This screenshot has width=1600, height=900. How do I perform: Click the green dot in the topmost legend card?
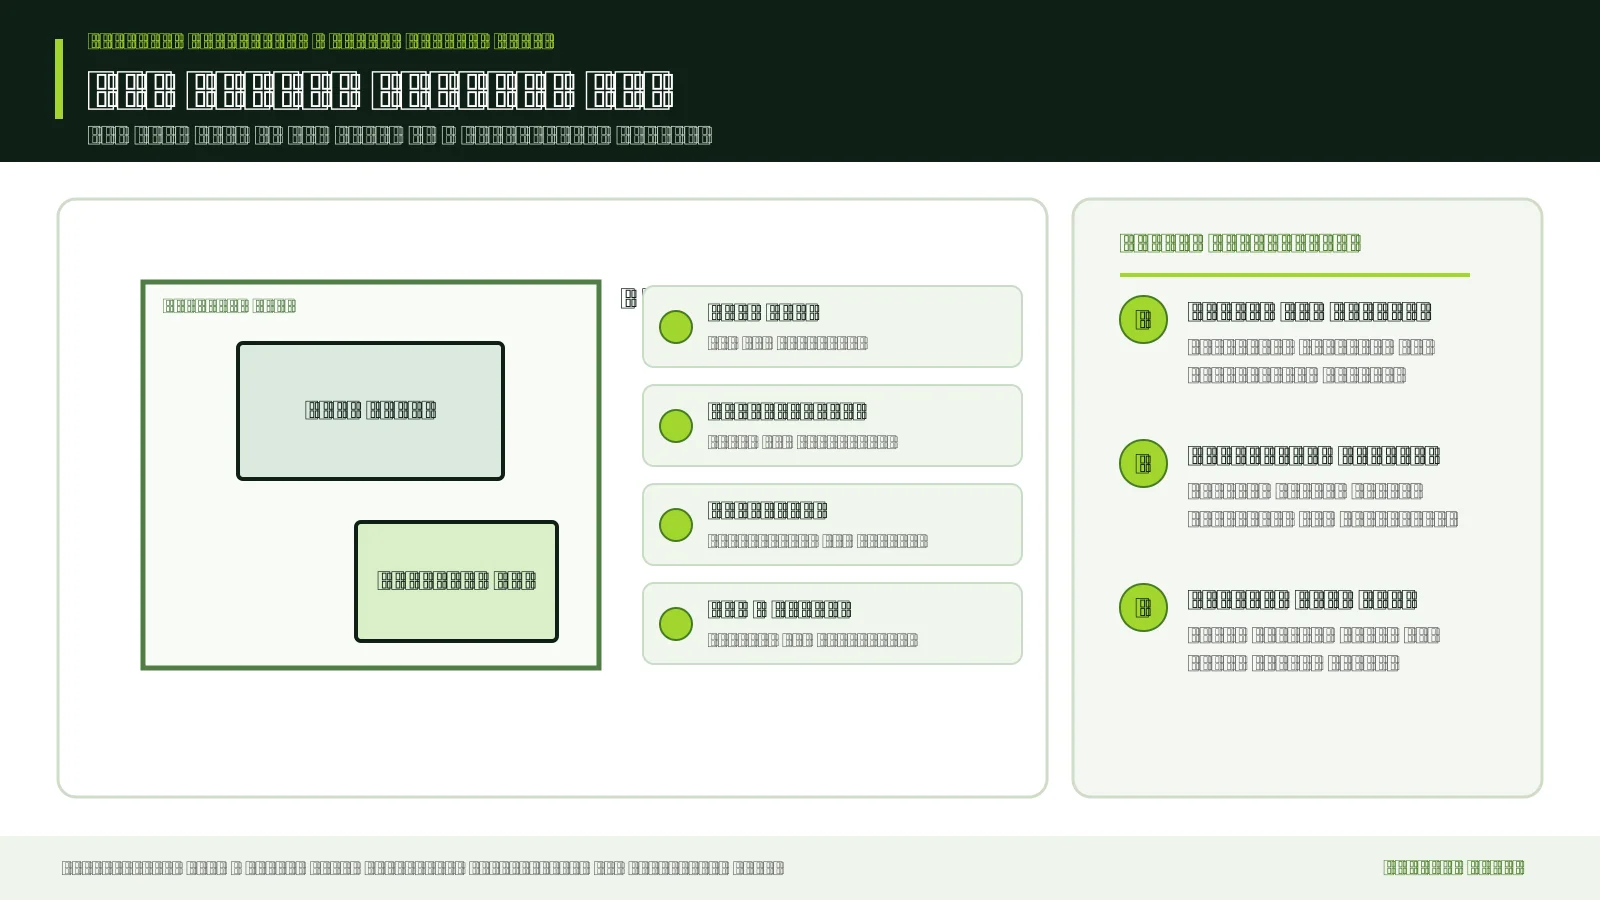click(676, 327)
